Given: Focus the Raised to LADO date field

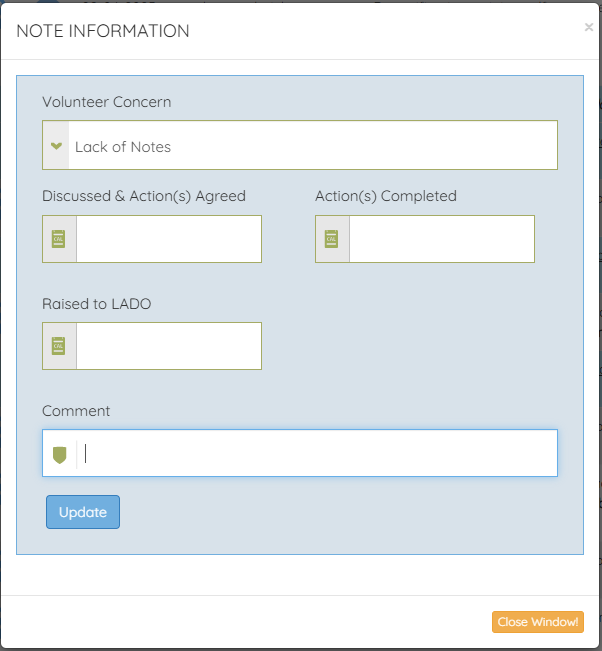Looking at the screenshot, I should [x=168, y=346].
